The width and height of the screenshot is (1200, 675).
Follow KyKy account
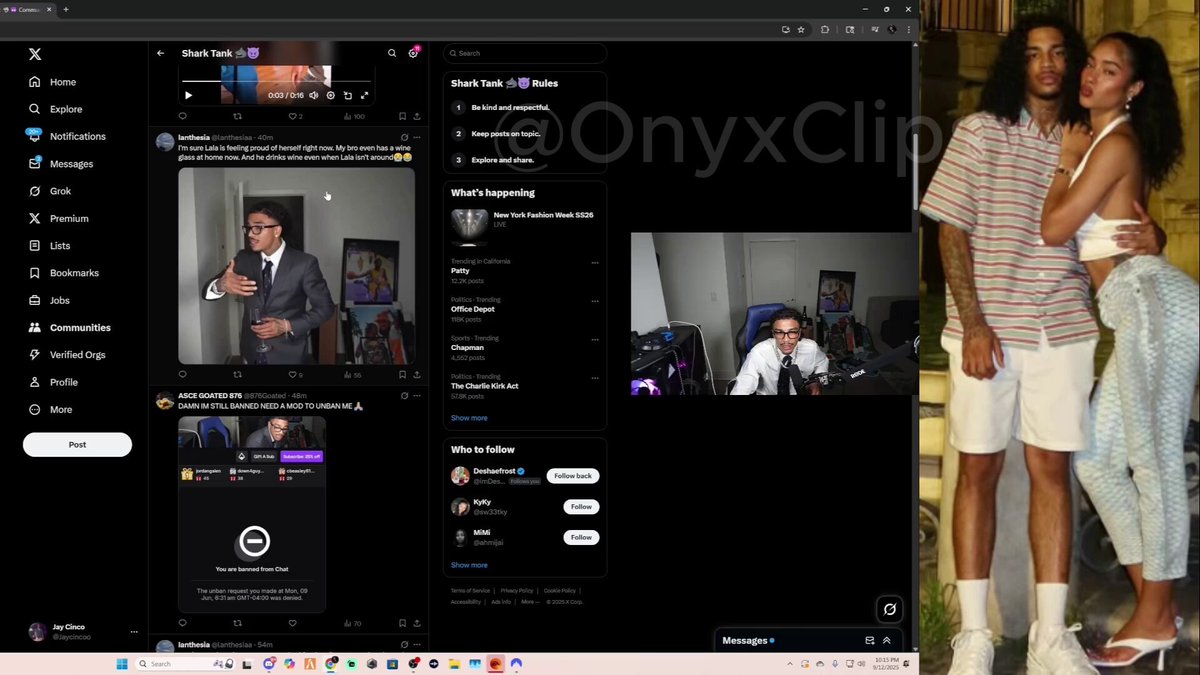(581, 507)
